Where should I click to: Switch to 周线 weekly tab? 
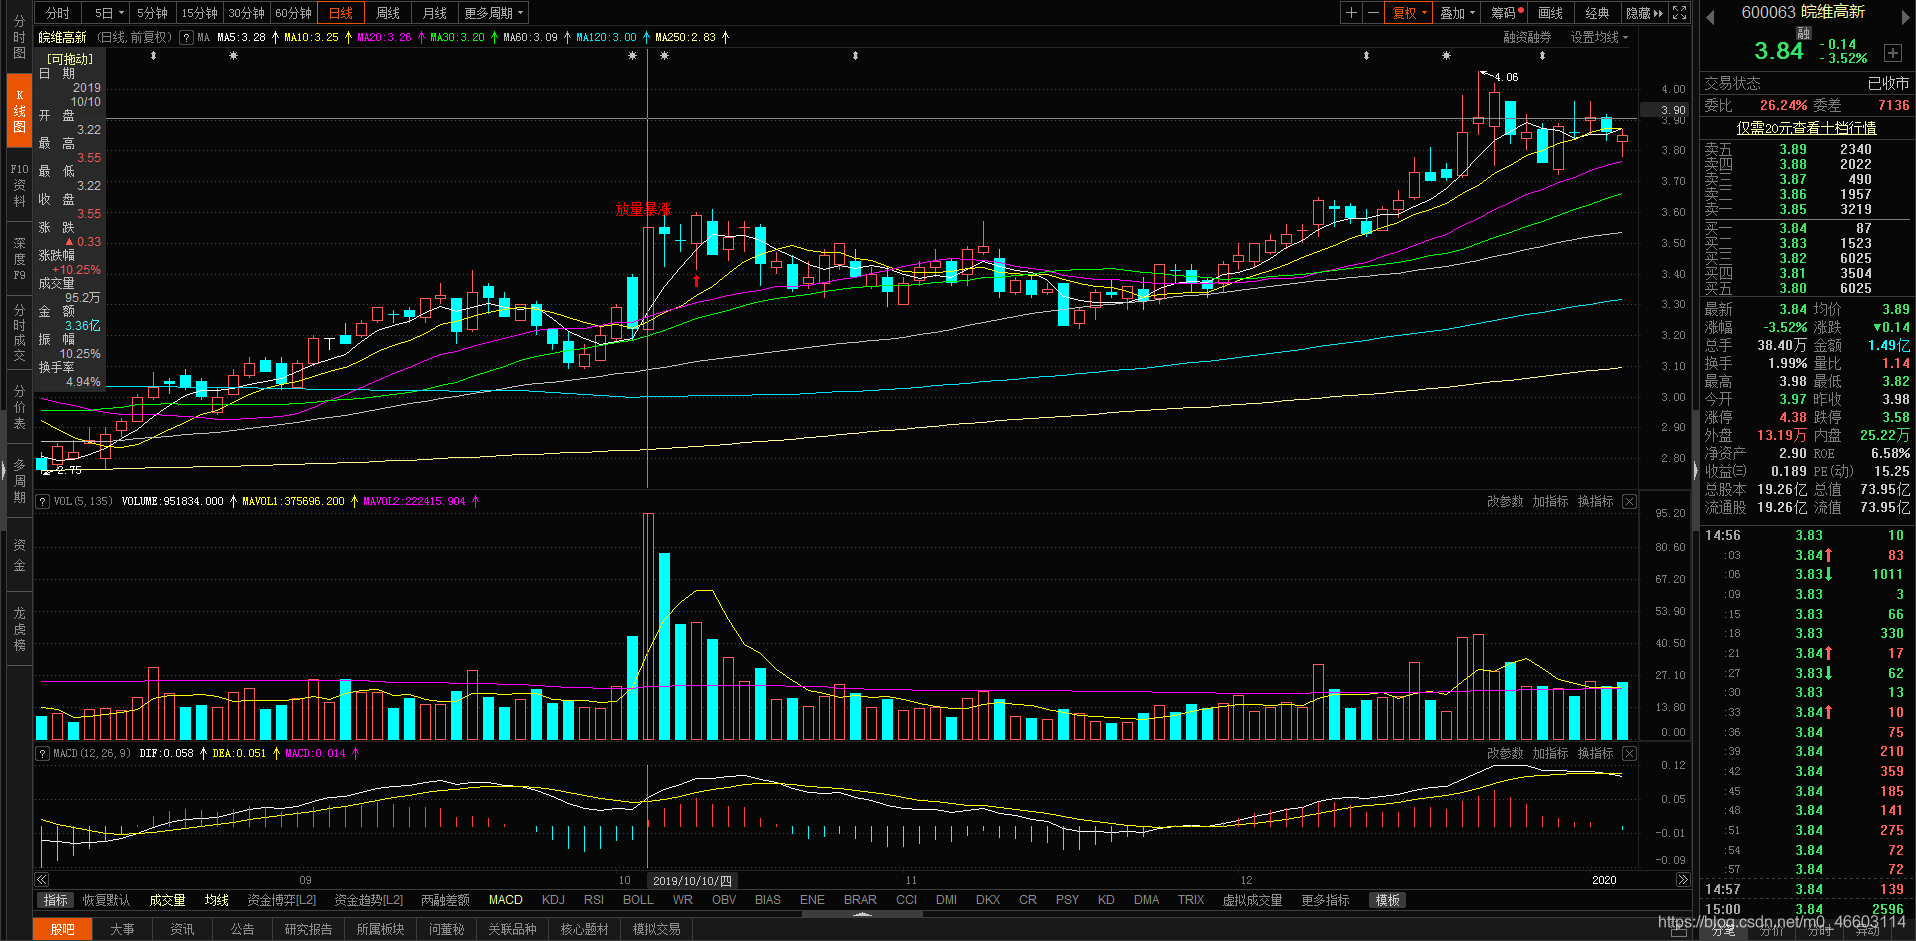coord(388,13)
